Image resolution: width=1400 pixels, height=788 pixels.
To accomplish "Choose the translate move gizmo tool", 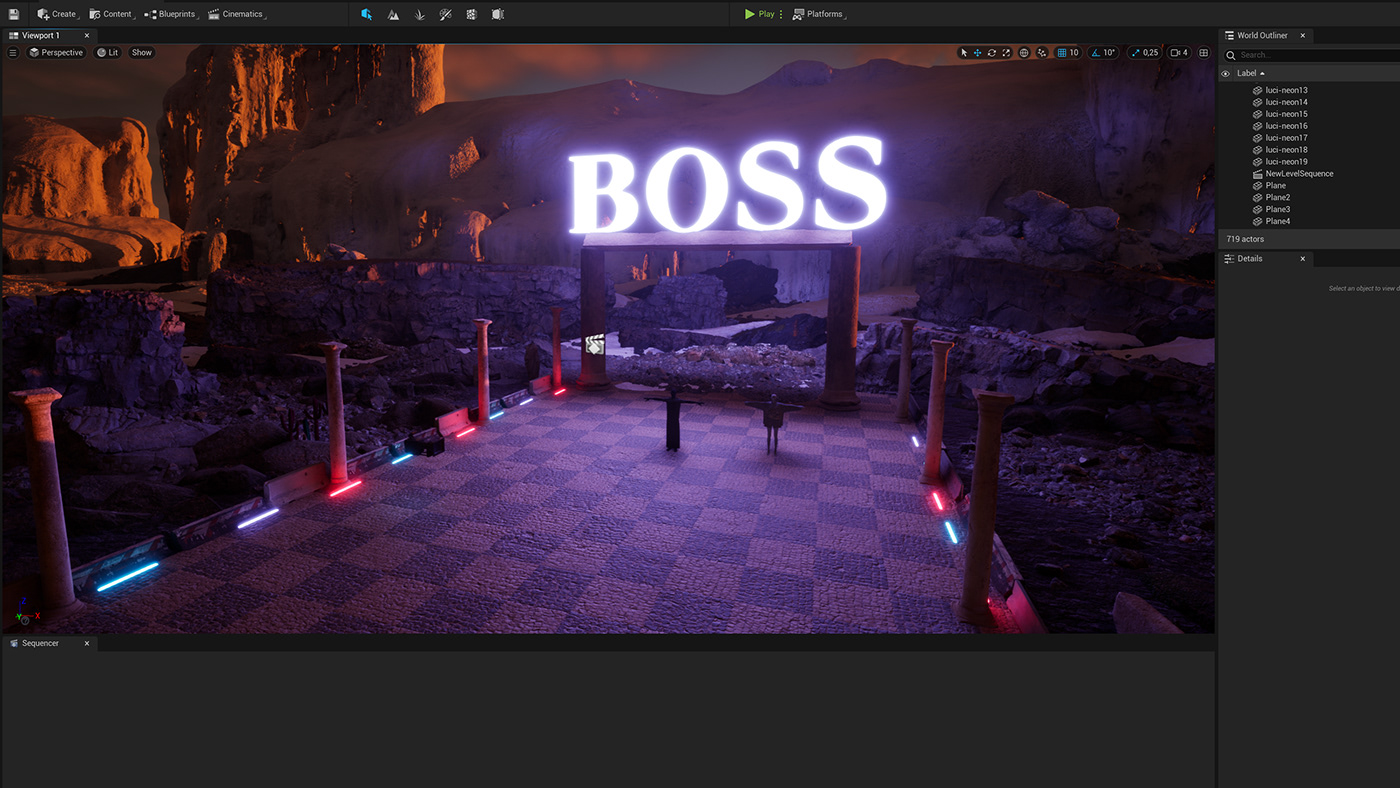I will pos(978,53).
